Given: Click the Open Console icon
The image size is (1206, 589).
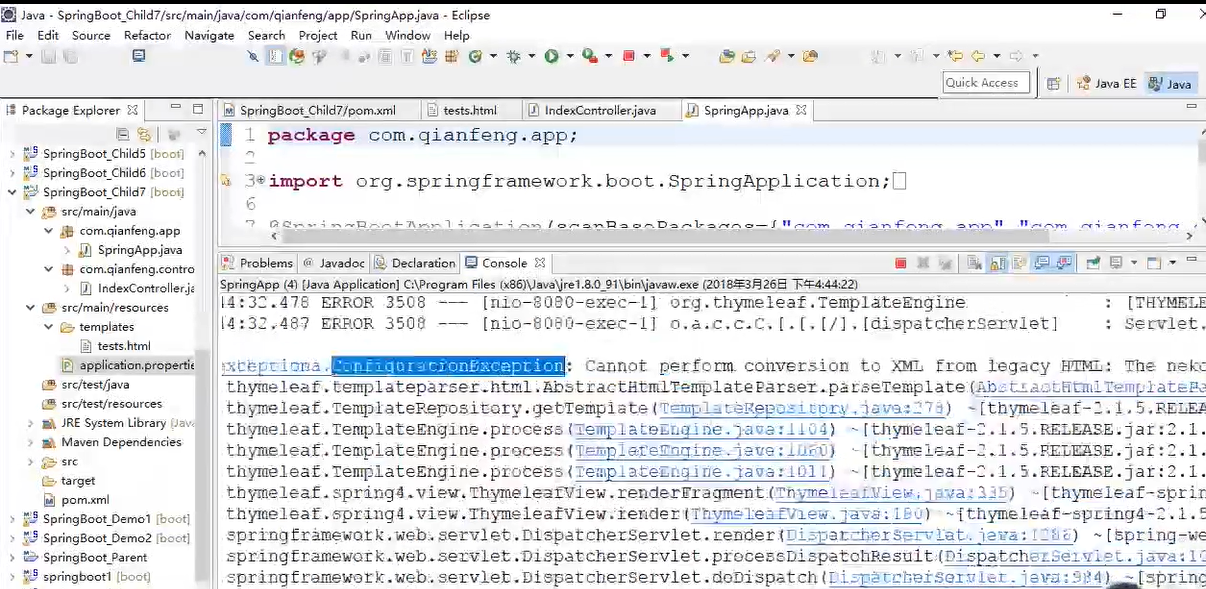Looking at the screenshot, I should (x=1153, y=263).
